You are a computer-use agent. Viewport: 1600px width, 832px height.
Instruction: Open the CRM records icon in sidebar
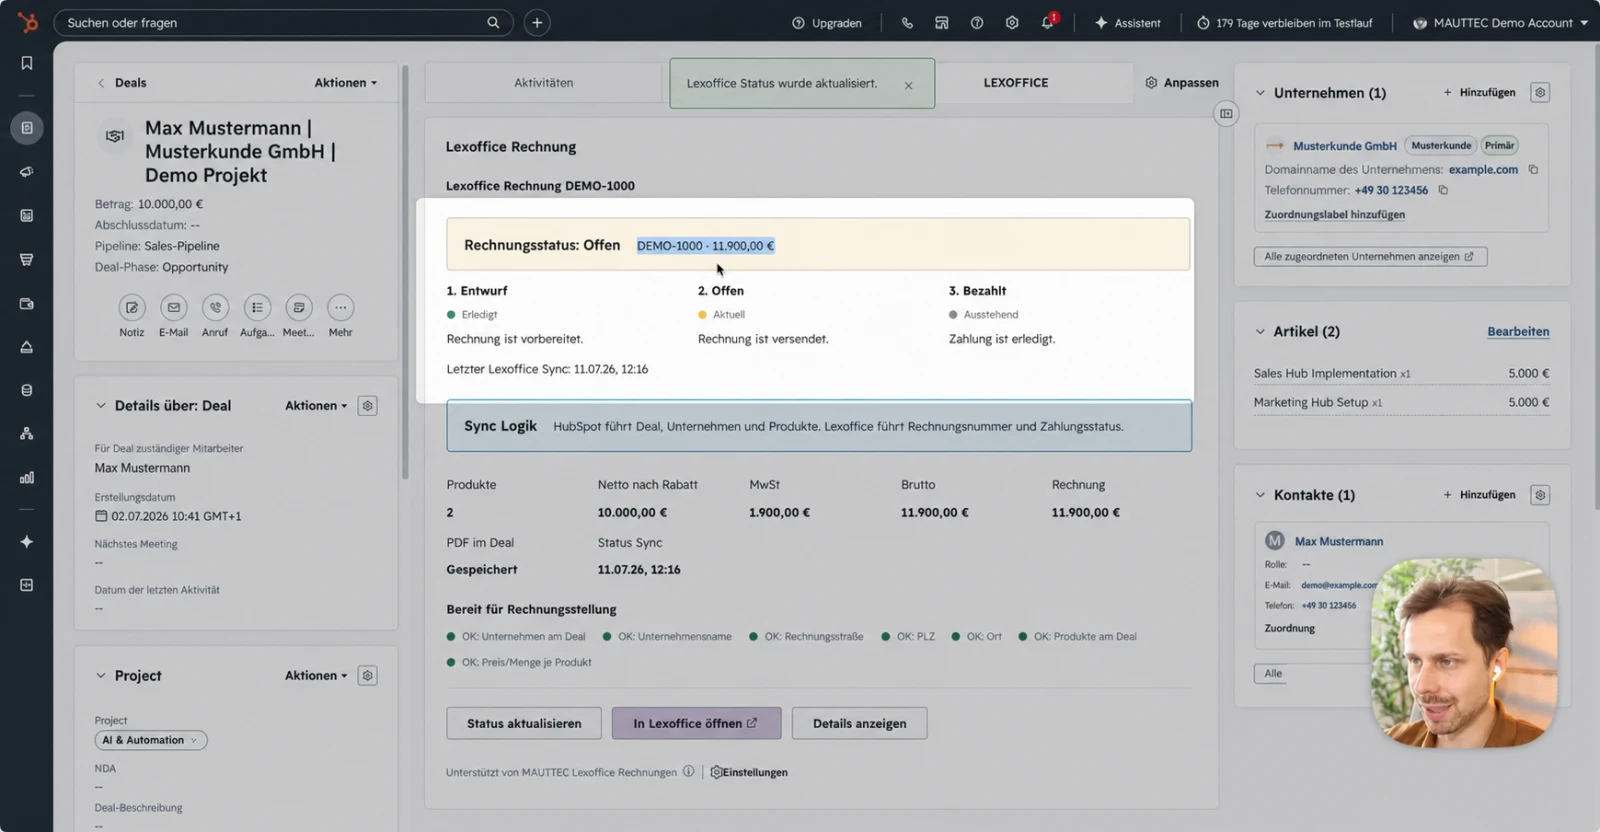(x=27, y=128)
